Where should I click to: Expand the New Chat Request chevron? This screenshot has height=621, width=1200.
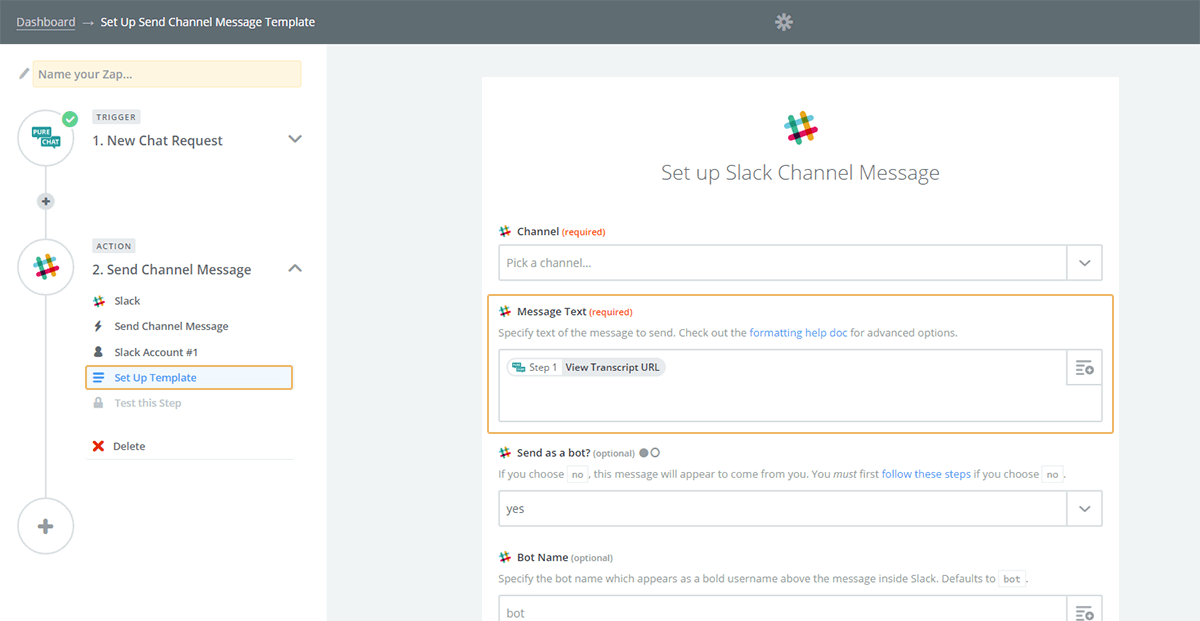(x=295, y=139)
